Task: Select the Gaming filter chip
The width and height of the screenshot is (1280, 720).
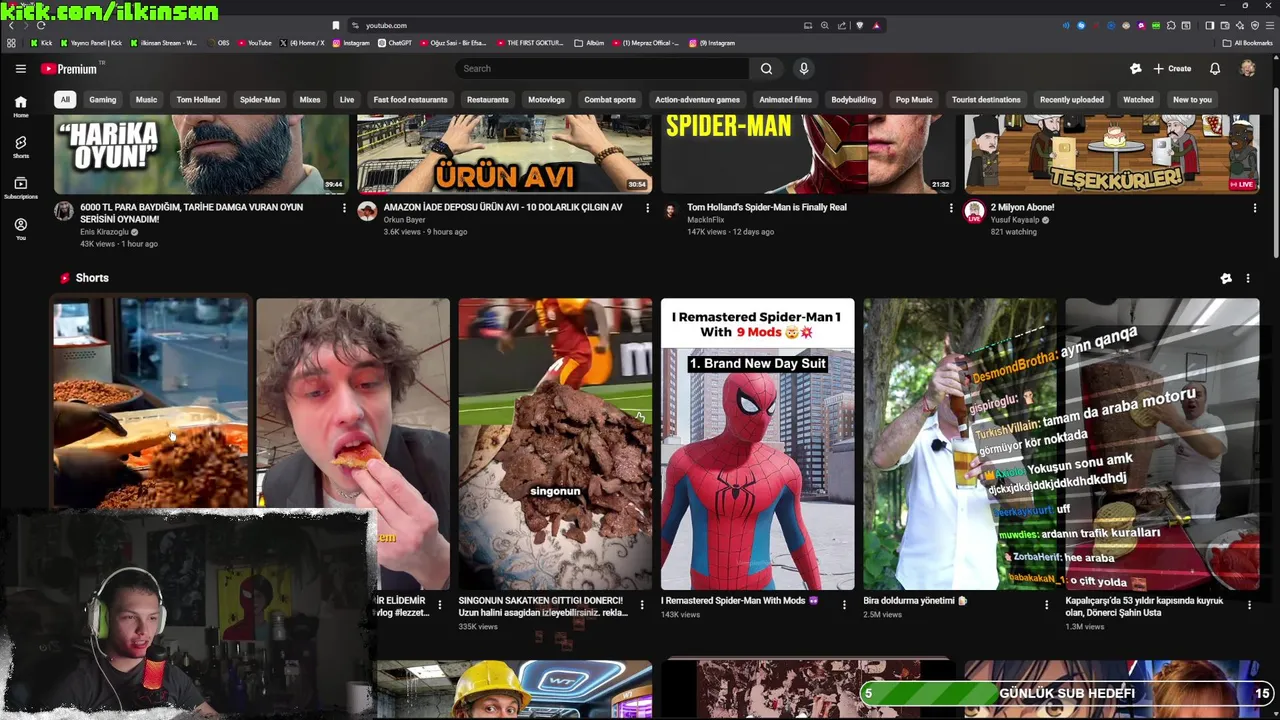Action: click(x=103, y=100)
